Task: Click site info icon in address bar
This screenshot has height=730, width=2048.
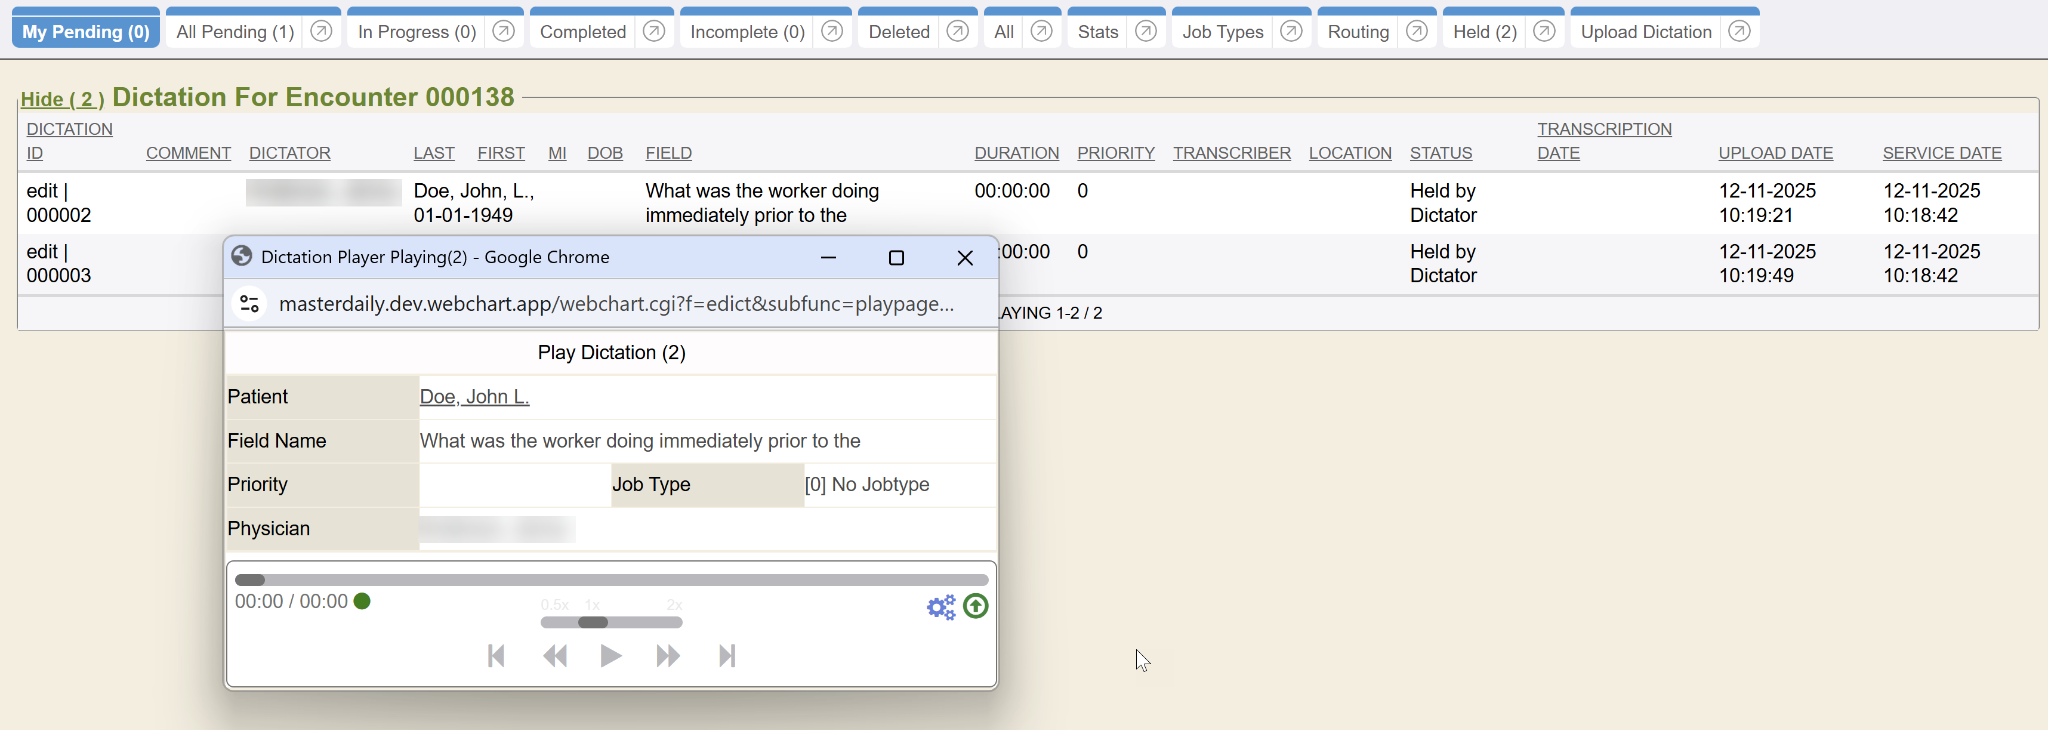Action: pyautogui.click(x=250, y=304)
